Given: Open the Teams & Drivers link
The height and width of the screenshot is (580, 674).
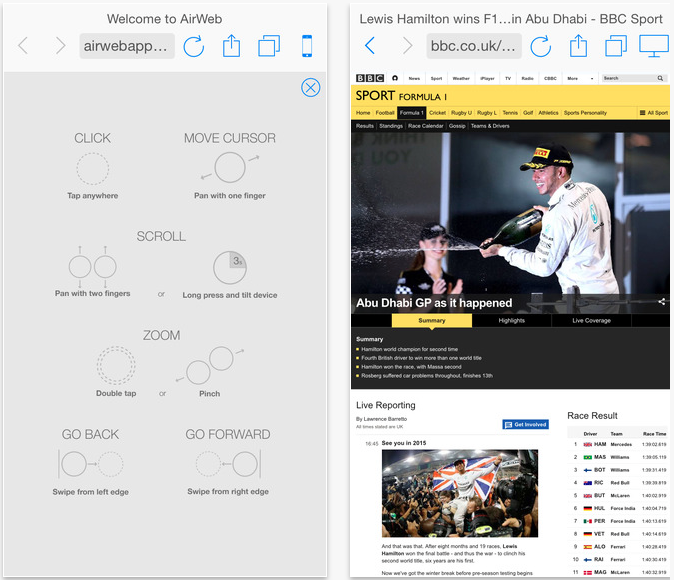Looking at the screenshot, I should click(x=490, y=126).
